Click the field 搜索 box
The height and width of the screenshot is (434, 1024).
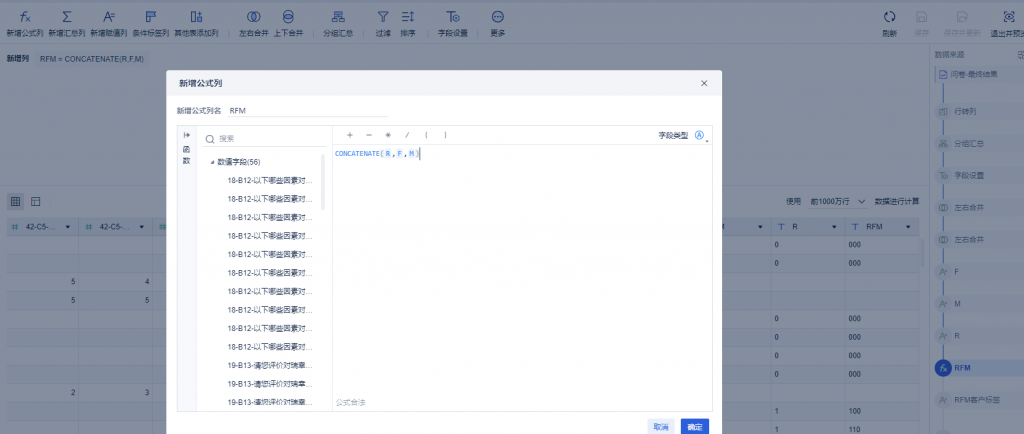click(x=264, y=138)
